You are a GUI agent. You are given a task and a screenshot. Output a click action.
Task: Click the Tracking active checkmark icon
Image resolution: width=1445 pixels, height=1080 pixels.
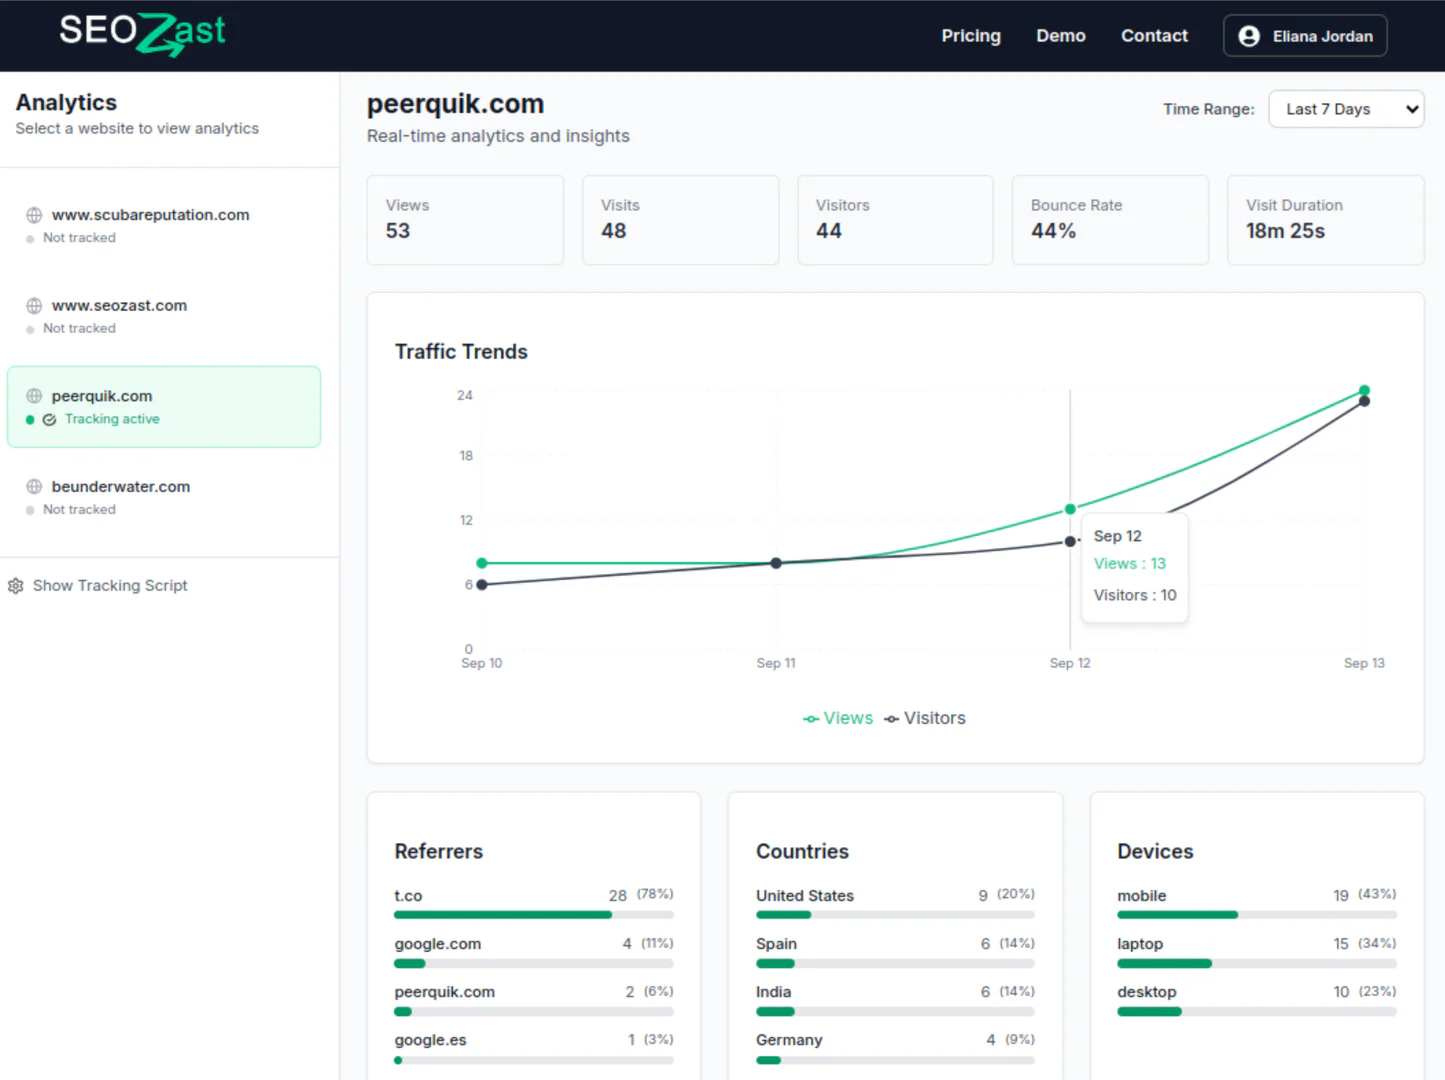pyautogui.click(x=49, y=420)
